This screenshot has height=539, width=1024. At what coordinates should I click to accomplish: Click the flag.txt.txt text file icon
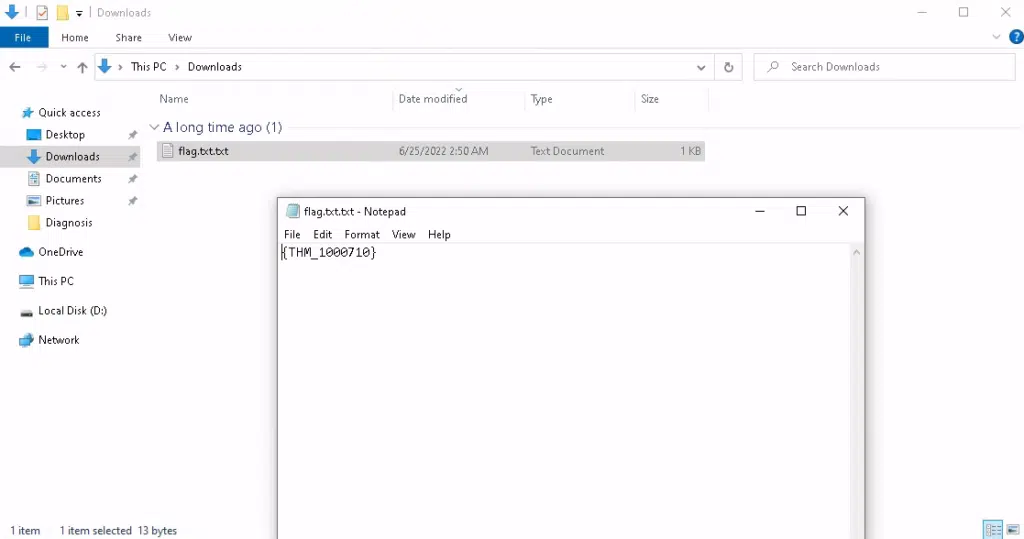tap(167, 151)
